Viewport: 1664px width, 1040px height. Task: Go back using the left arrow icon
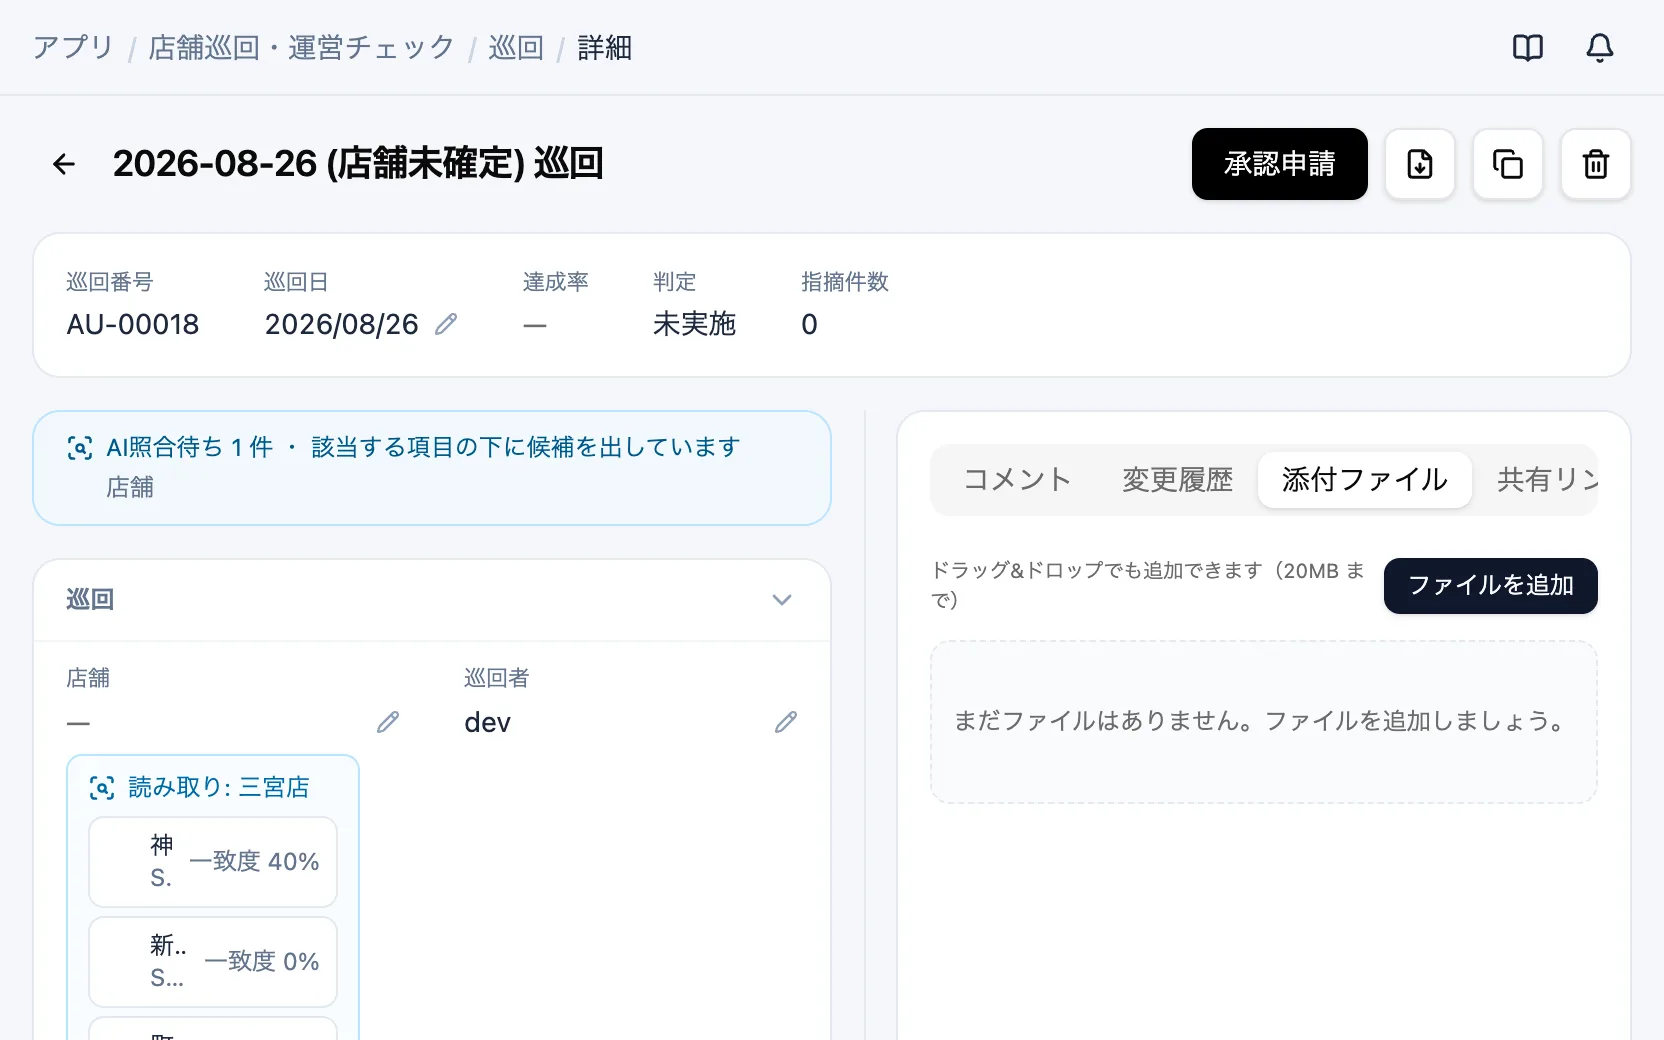tap(64, 164)
